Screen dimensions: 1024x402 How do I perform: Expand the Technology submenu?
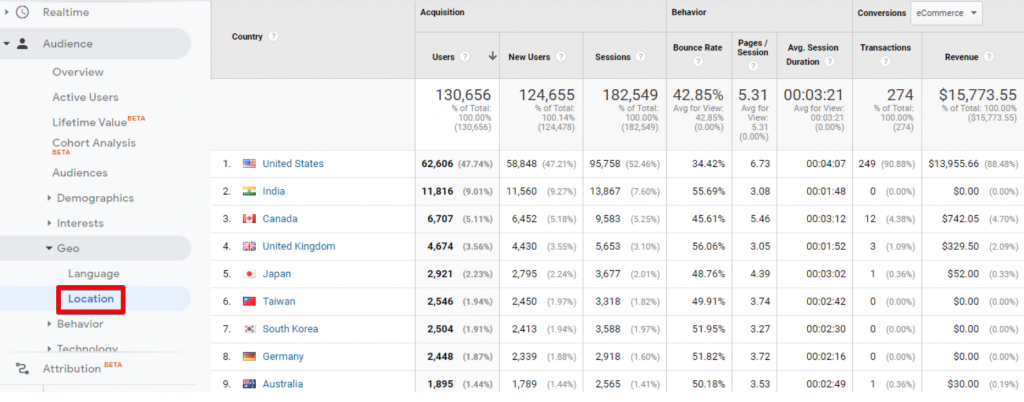click(49, 348)
